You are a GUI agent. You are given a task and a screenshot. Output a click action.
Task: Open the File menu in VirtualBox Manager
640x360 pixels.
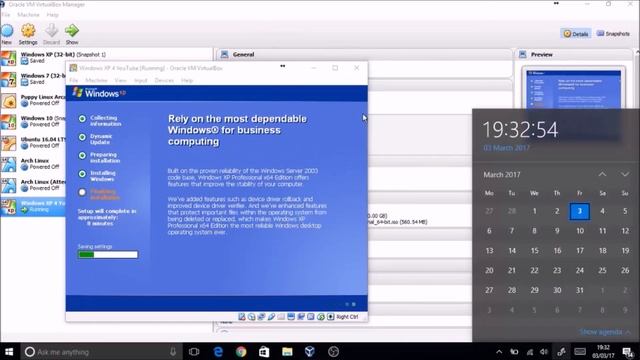pos(6,15)
